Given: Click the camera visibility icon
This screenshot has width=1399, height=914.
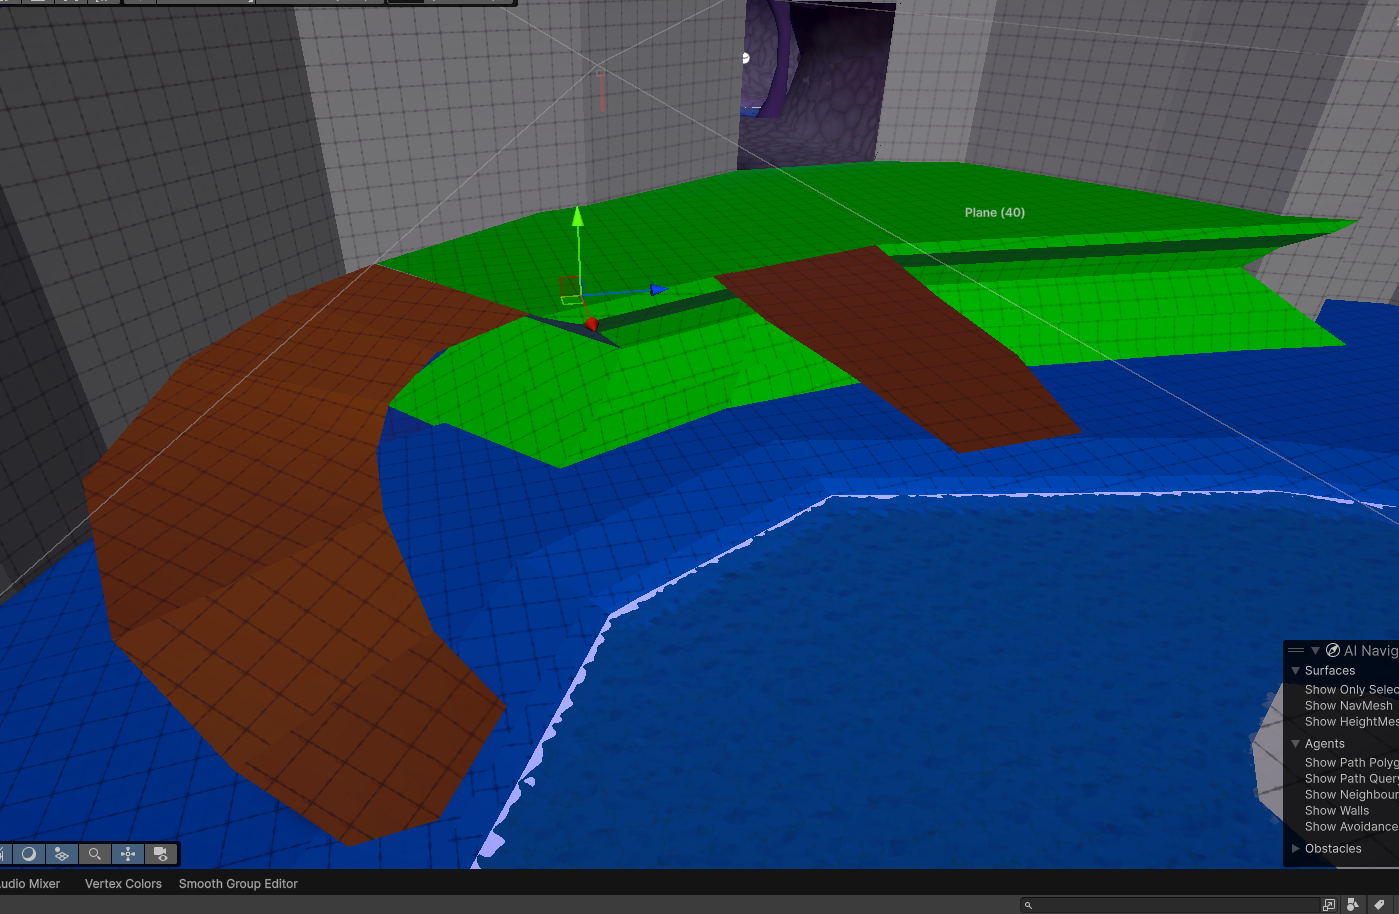Looking at the screenshot, I should click(161, 854).
